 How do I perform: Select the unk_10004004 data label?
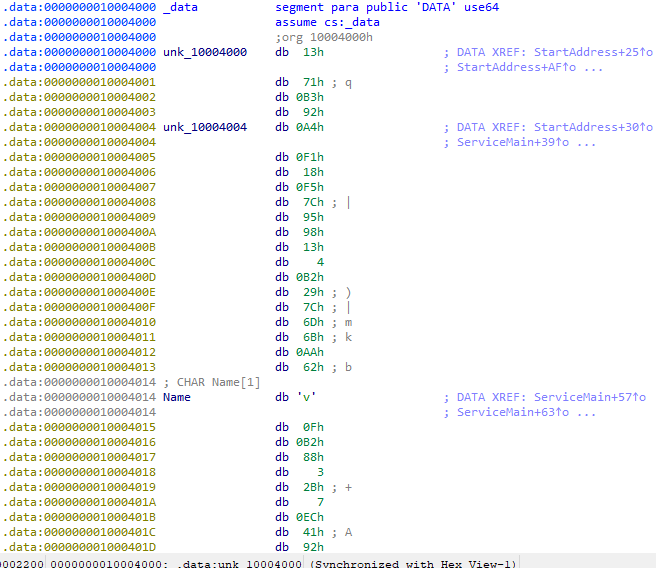(x=205, y=127)
